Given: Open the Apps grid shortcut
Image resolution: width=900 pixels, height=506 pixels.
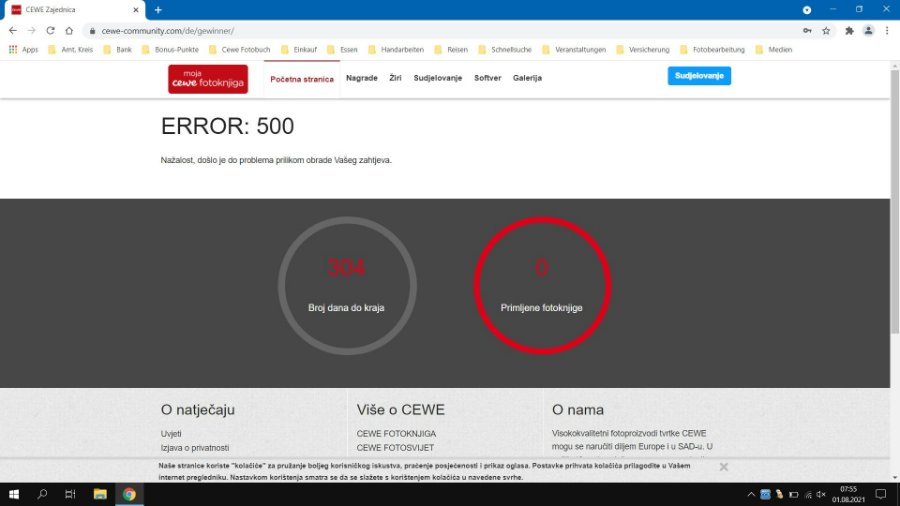Looking at the screenshot, I should coord(23,50).
